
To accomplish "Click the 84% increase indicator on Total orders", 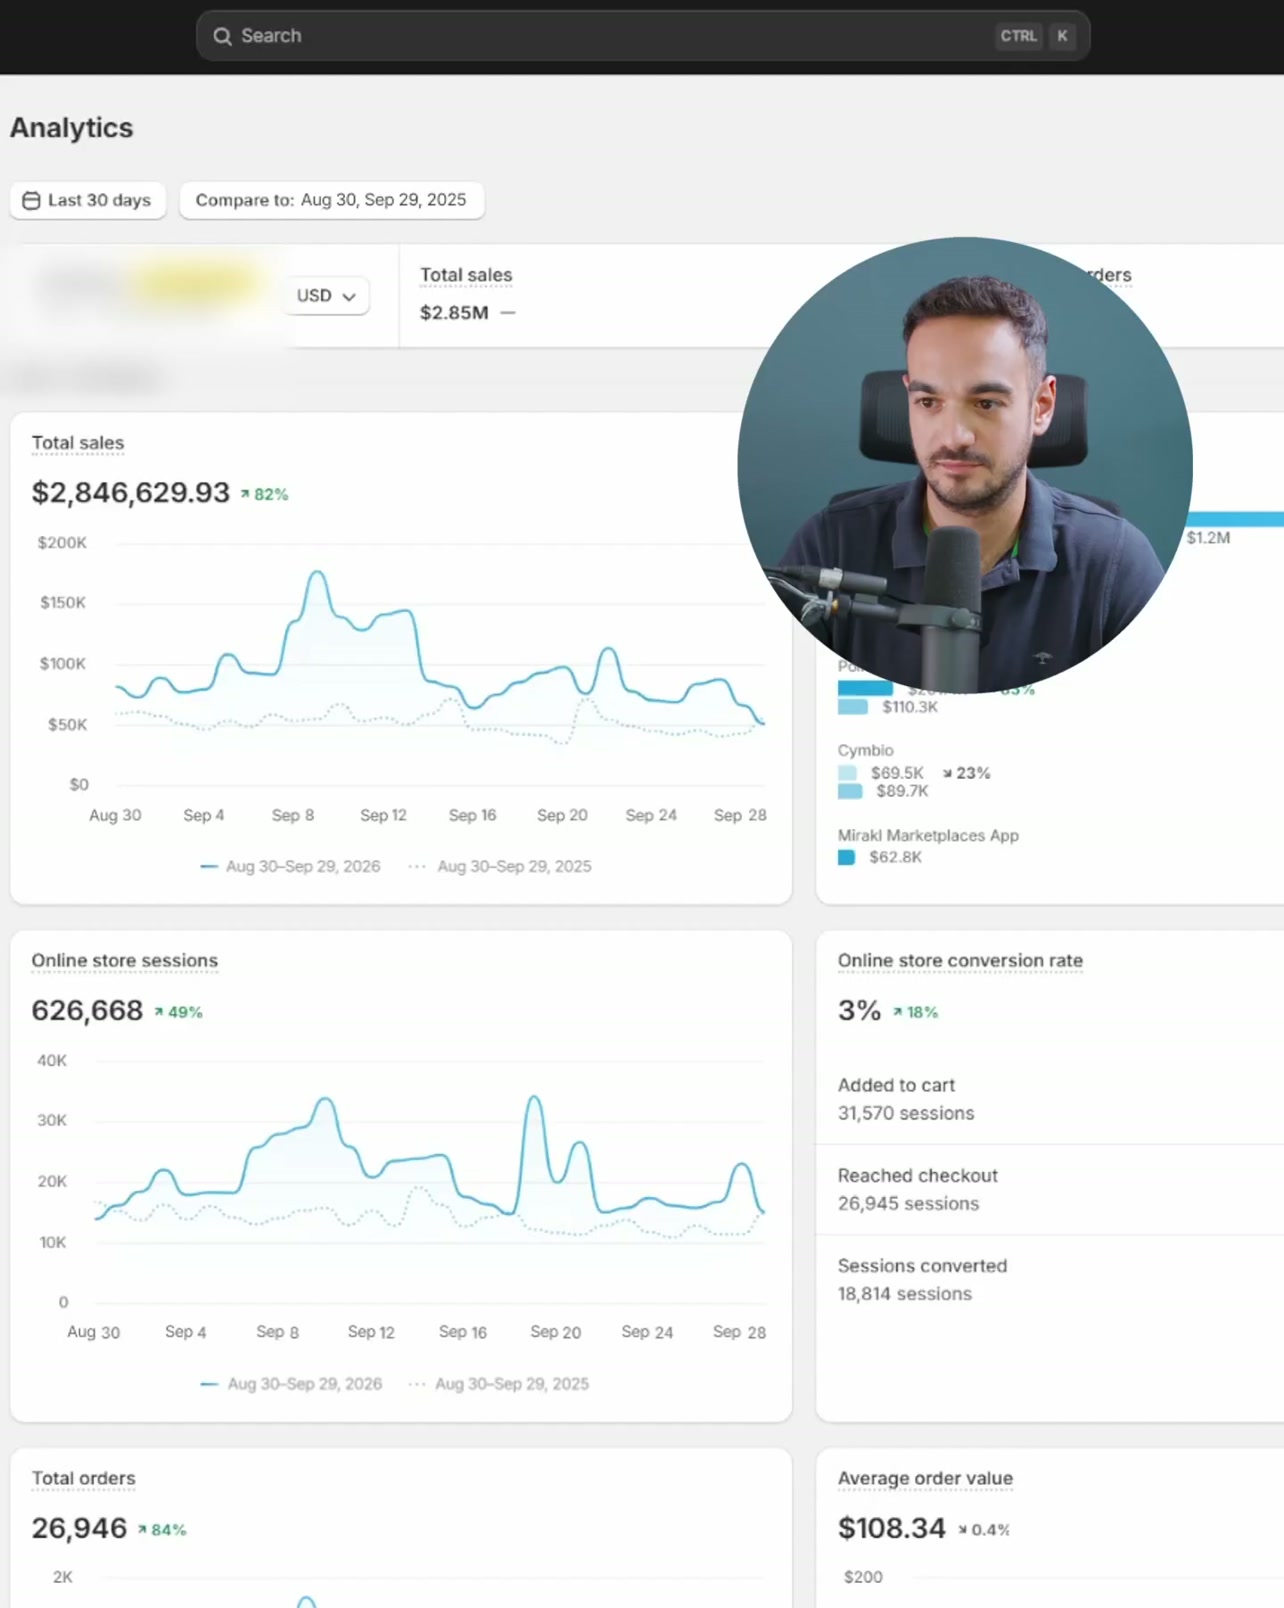I will (x=162, y=1530).
